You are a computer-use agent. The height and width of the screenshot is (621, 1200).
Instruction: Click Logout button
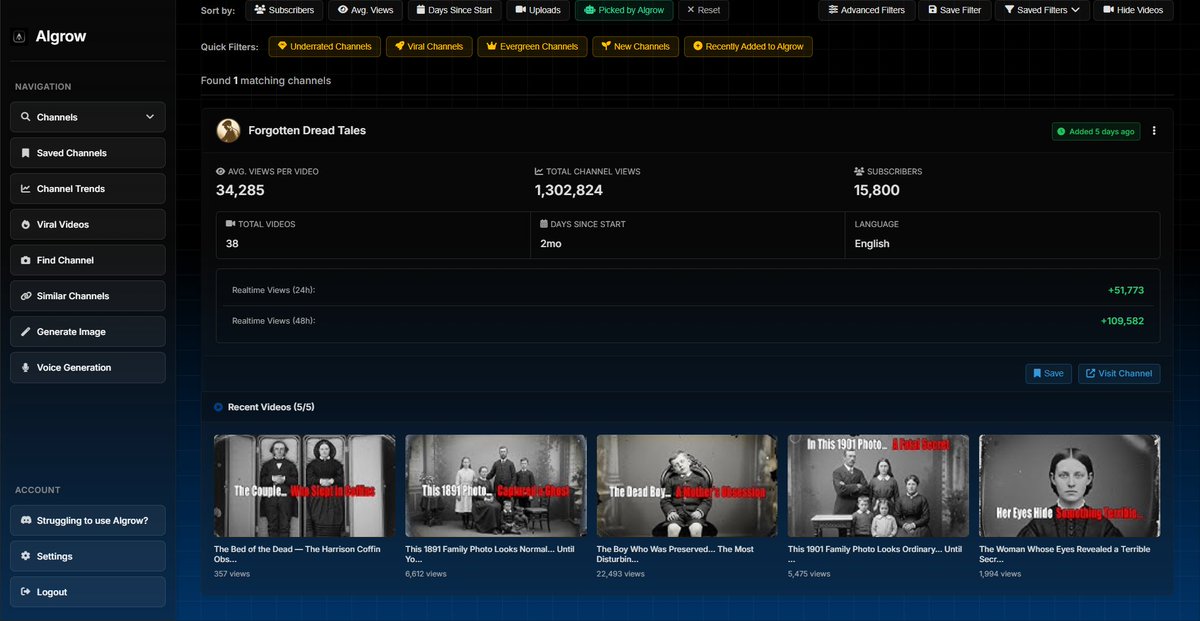tap(88, 592)
